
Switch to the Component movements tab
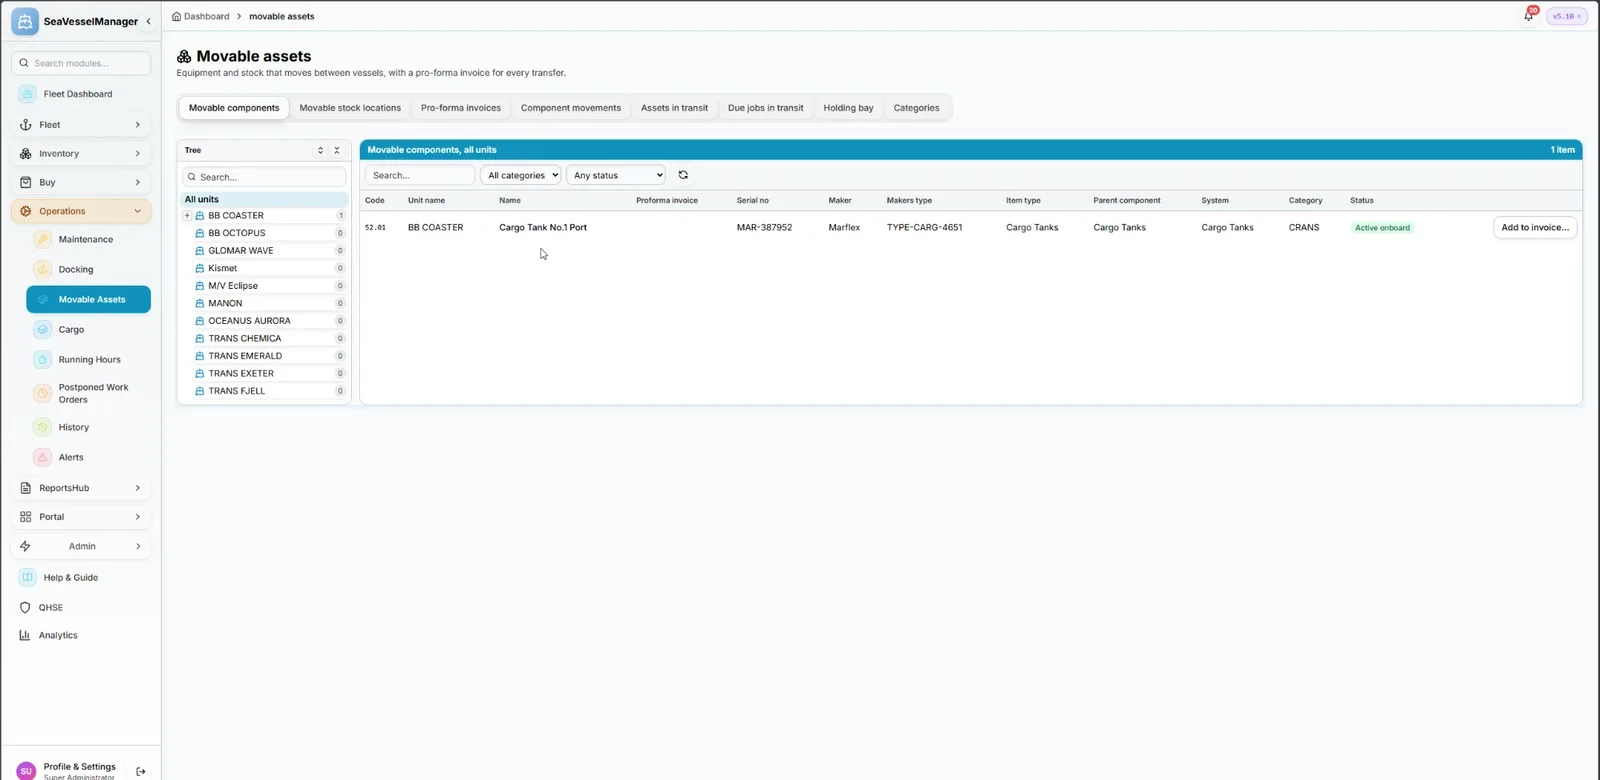click(x=571, y=108)
